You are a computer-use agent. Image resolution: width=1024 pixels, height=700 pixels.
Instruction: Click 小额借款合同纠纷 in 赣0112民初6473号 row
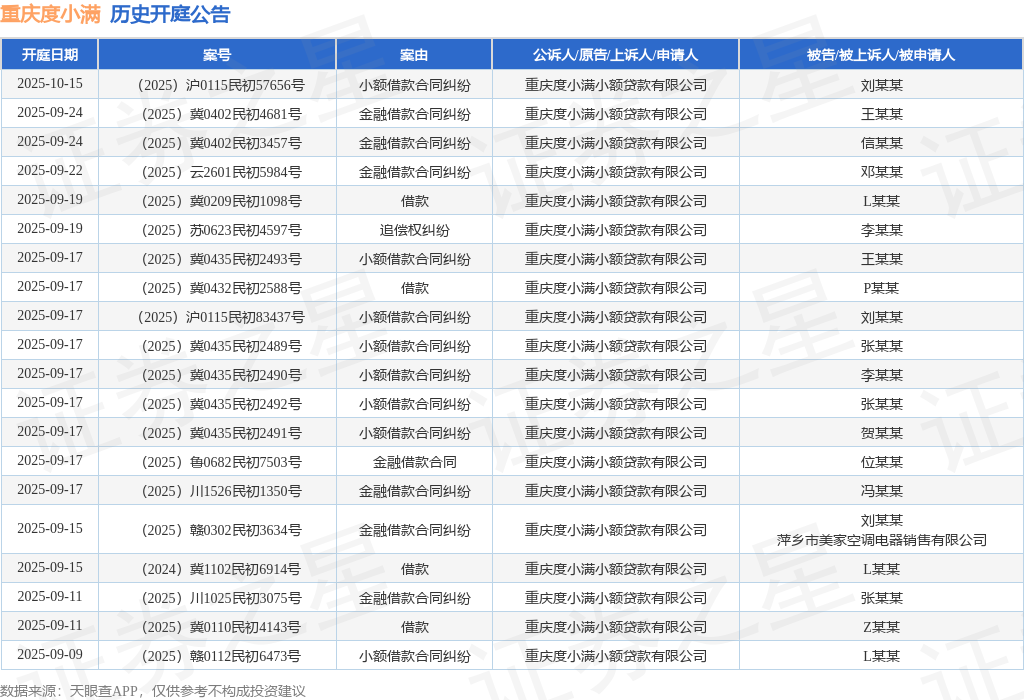tap(415, 656)
